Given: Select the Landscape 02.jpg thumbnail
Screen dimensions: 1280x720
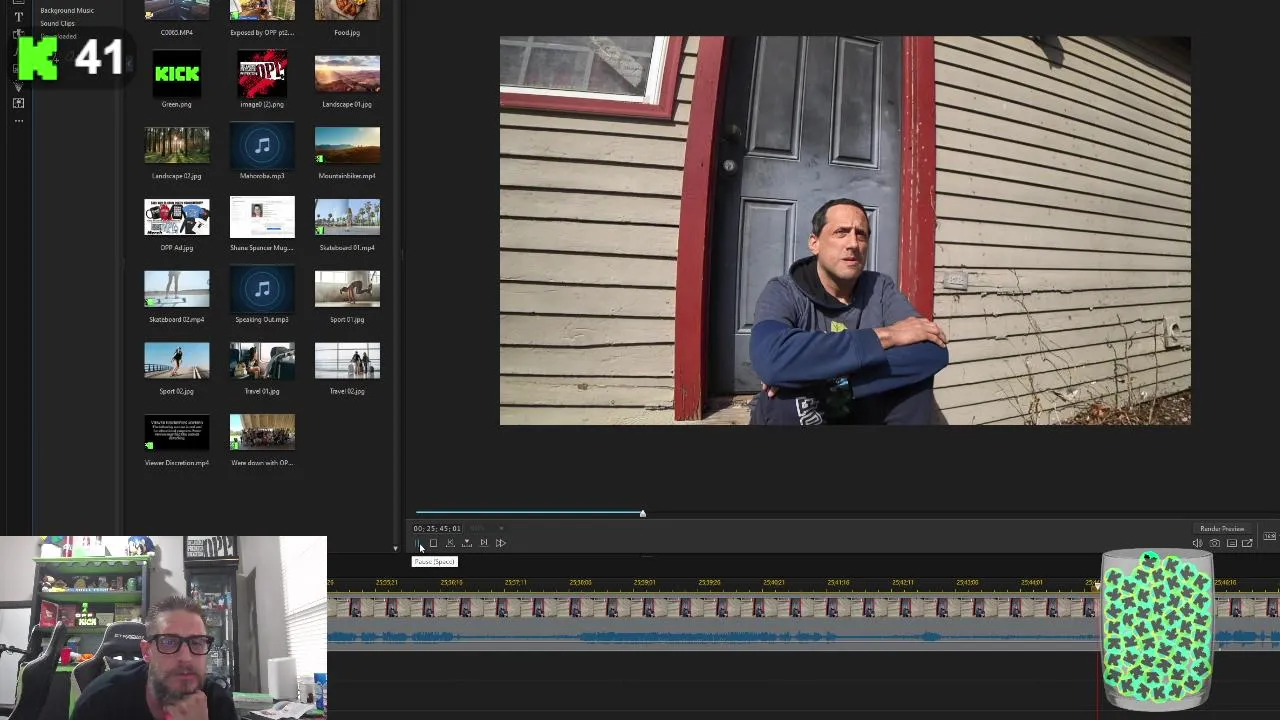Looking at the screenshot, I should [177, 146].
